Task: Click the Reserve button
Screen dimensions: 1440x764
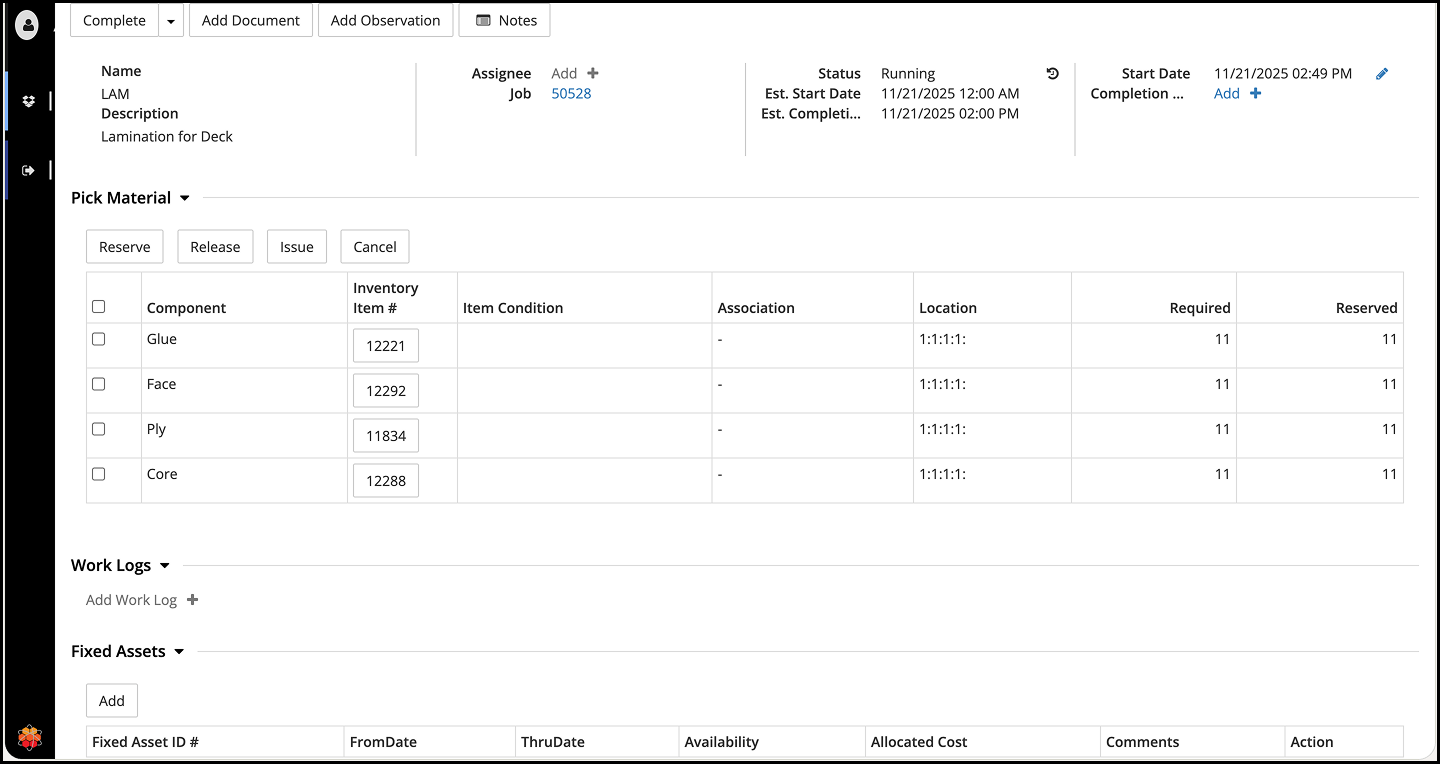Action: click(x=125, y=247)
